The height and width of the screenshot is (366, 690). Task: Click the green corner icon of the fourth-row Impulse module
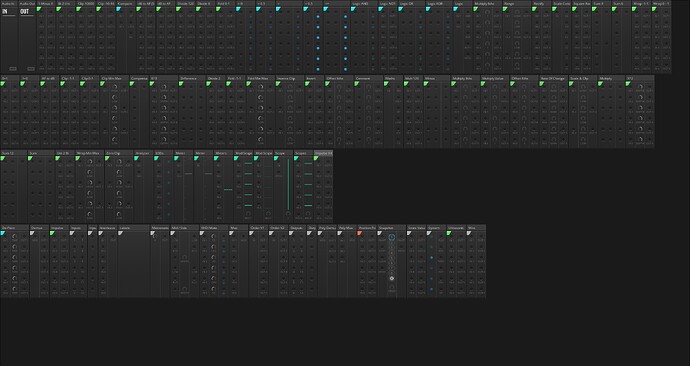[52, 233]
